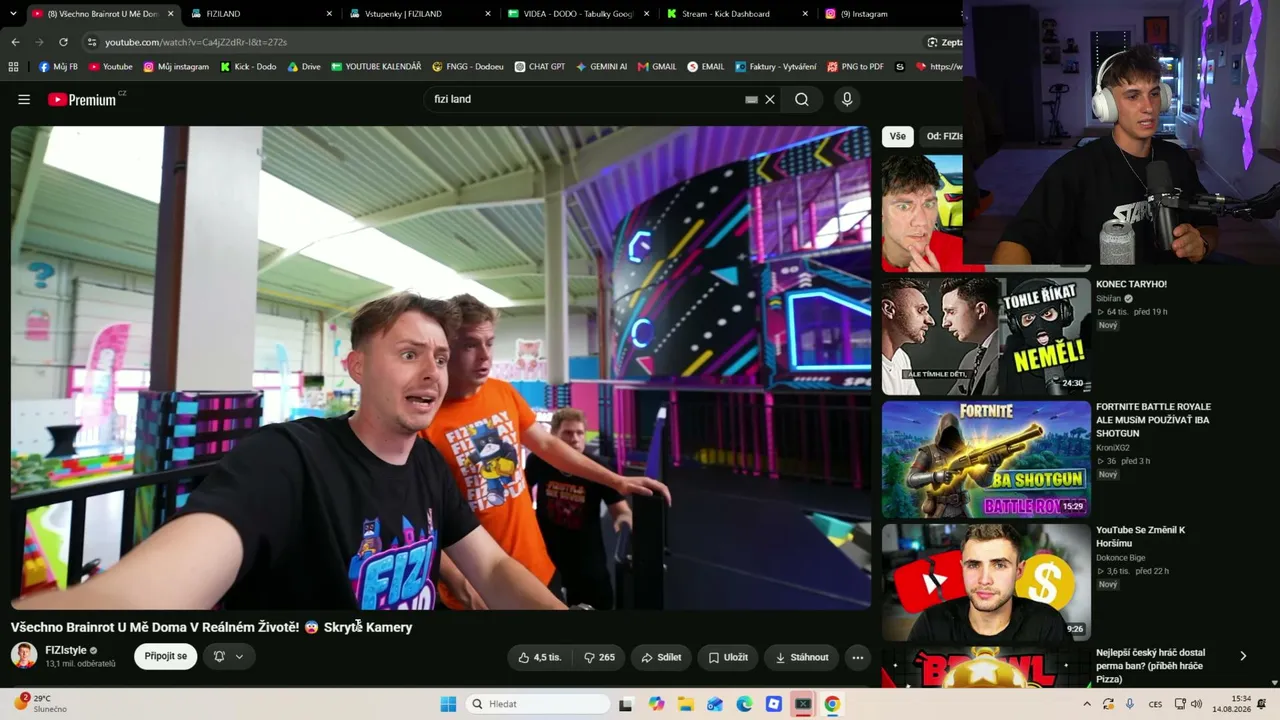This screenshot has height=720, width=1280.
Task: Open 'YOUTUBE KALENDÁŘ' bookmark
Action: [x=376, y=67]
